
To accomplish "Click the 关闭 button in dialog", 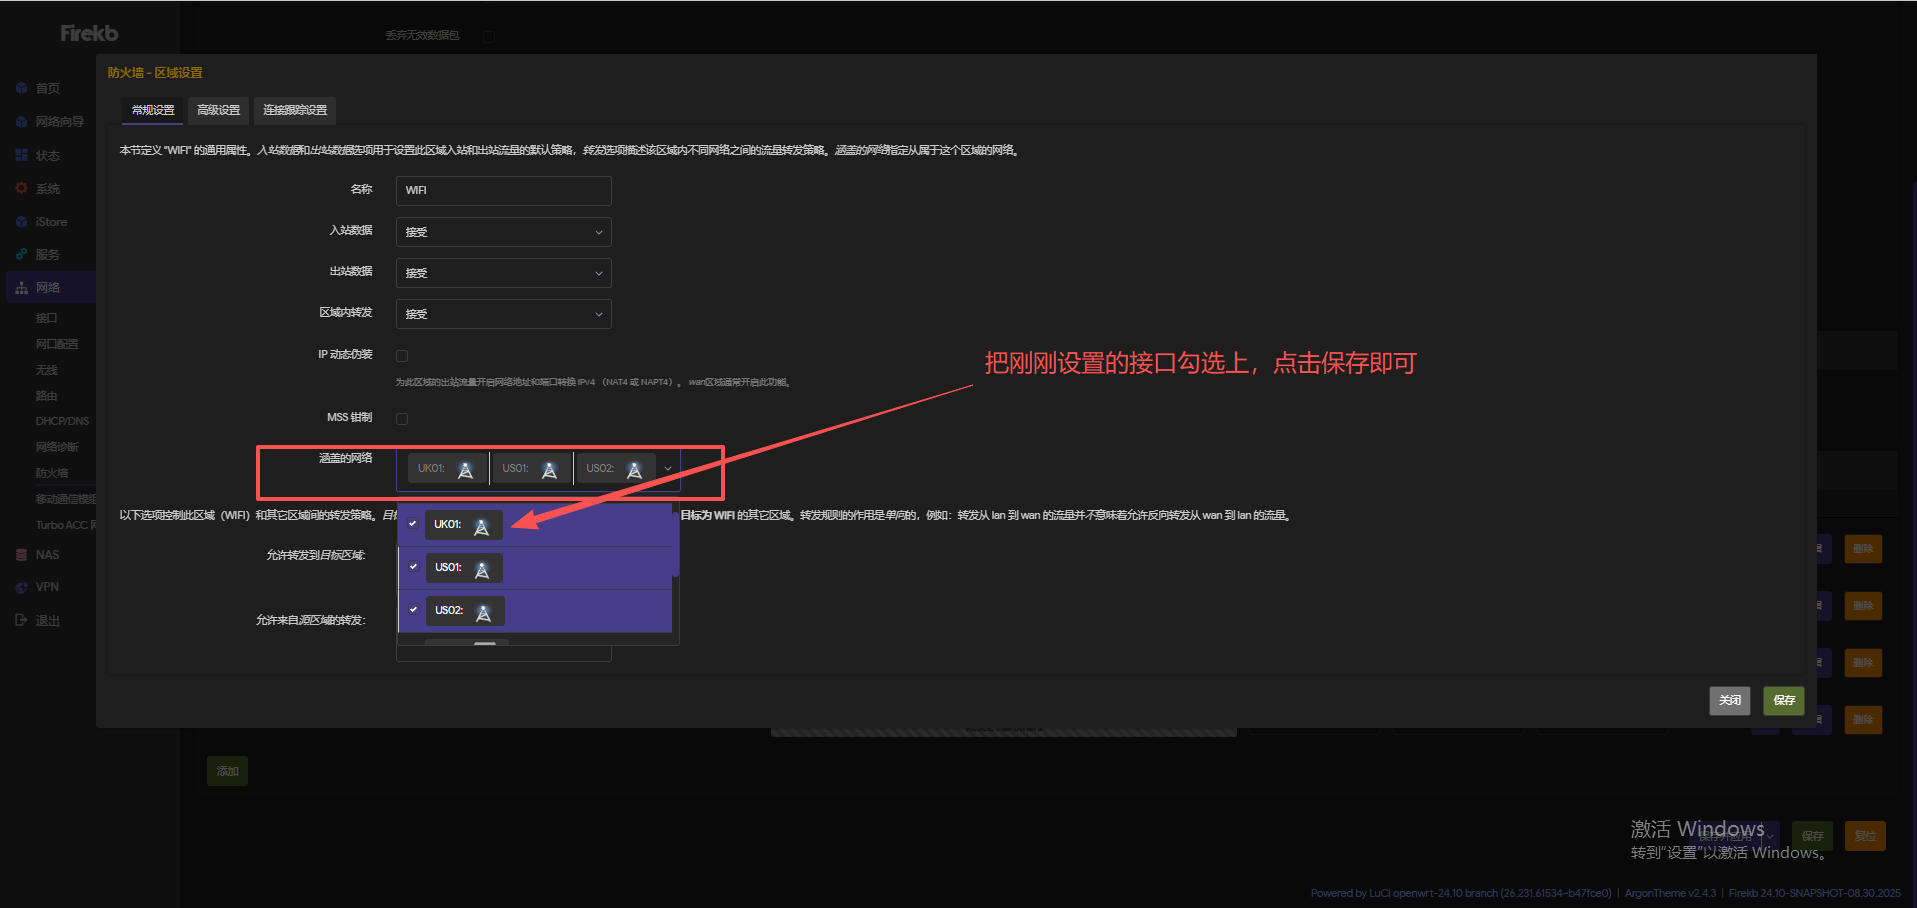I will pos(1729,700).
